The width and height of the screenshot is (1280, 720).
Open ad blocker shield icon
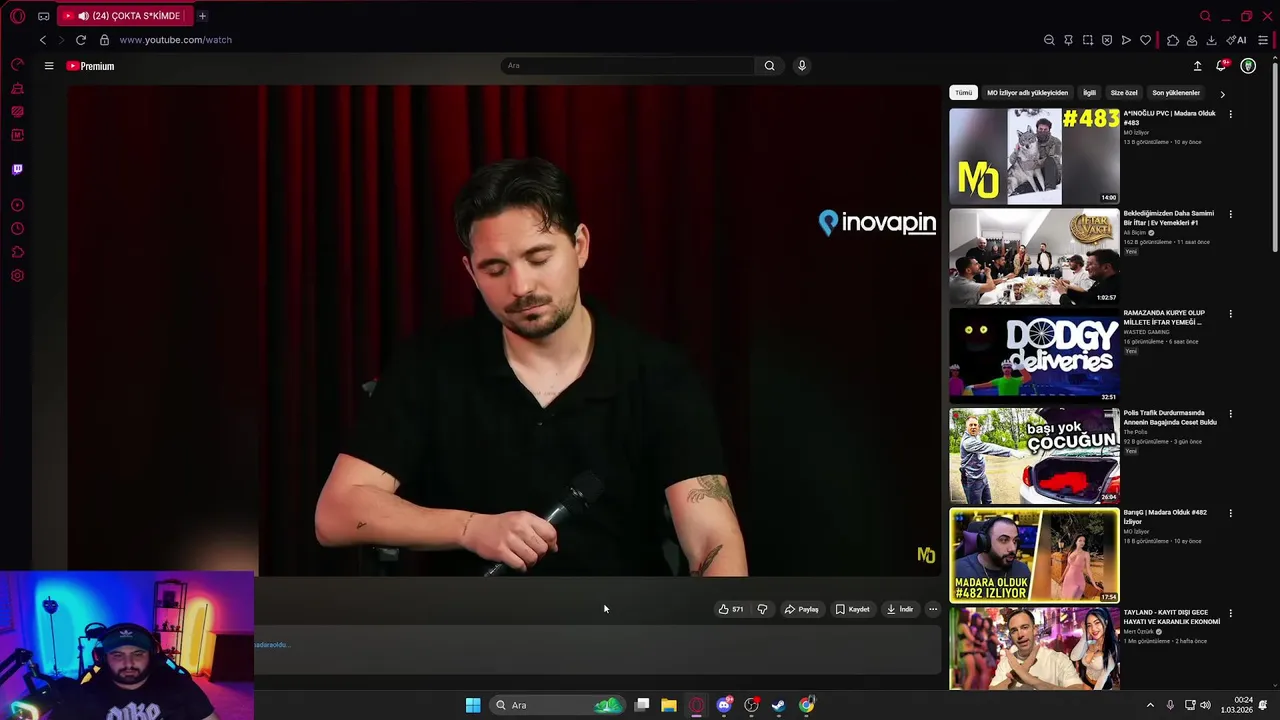click(1107, 40)
